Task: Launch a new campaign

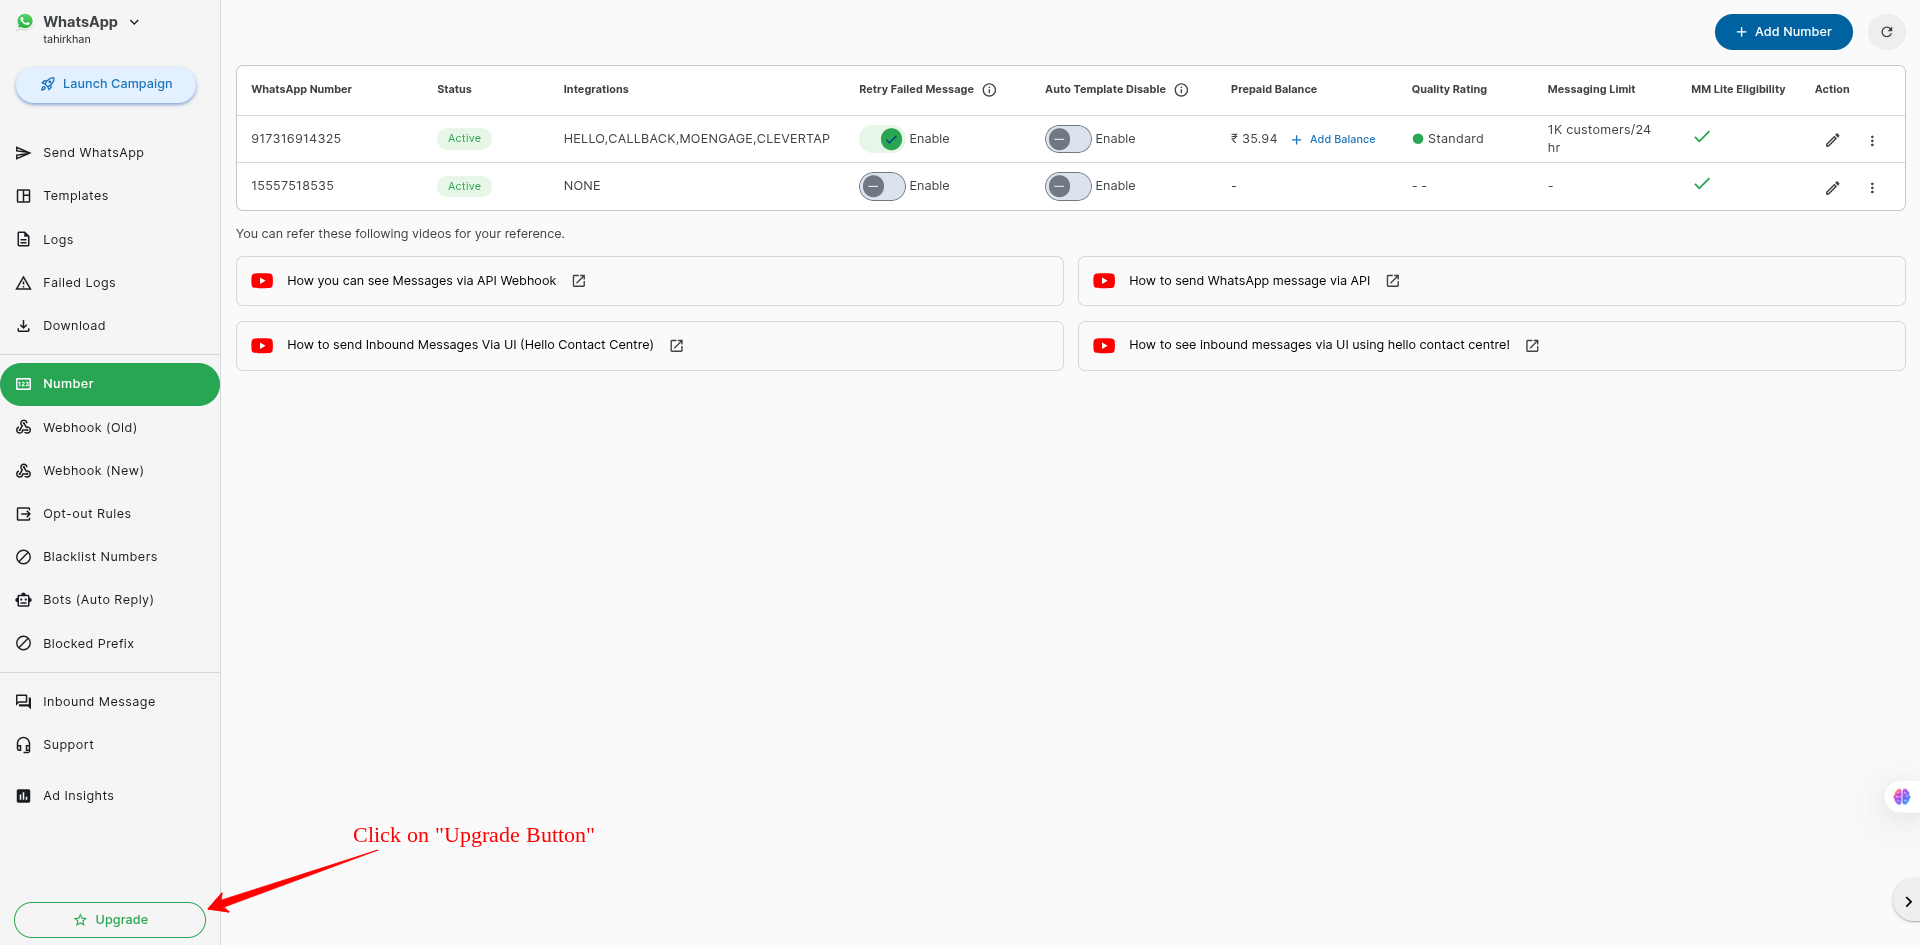Action: 106,84
